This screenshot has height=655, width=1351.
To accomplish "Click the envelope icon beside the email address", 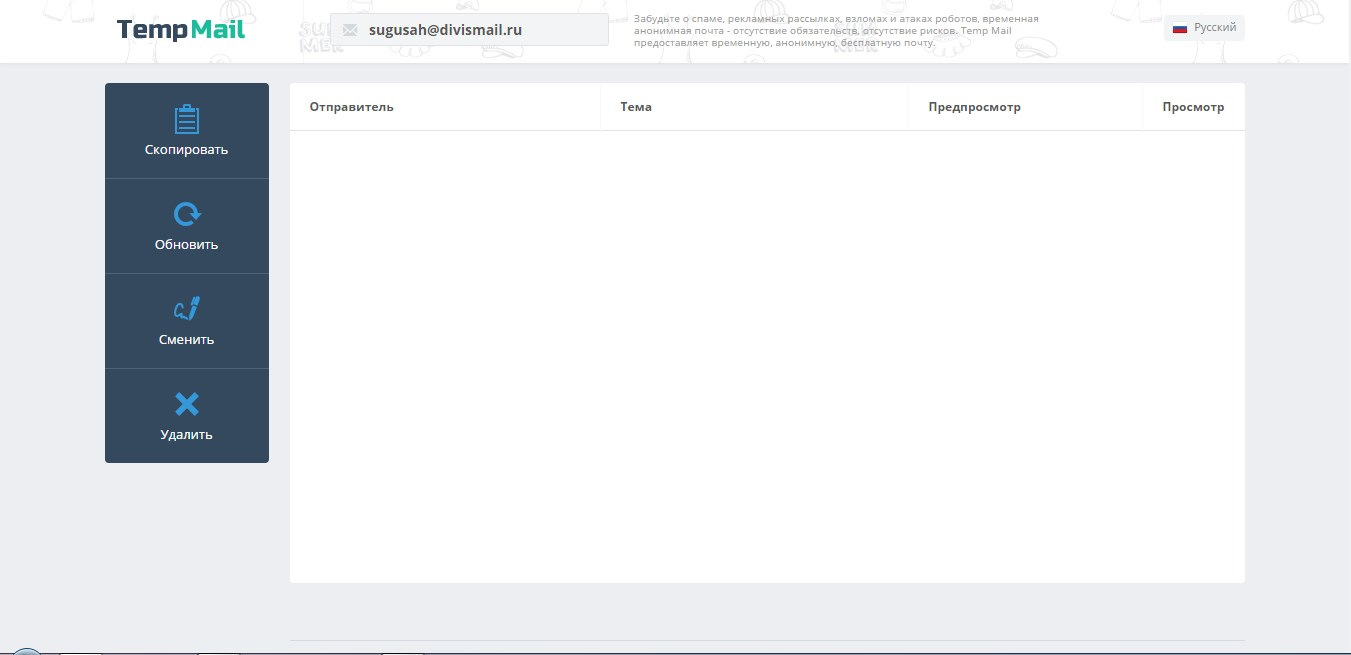I will 349,30.
